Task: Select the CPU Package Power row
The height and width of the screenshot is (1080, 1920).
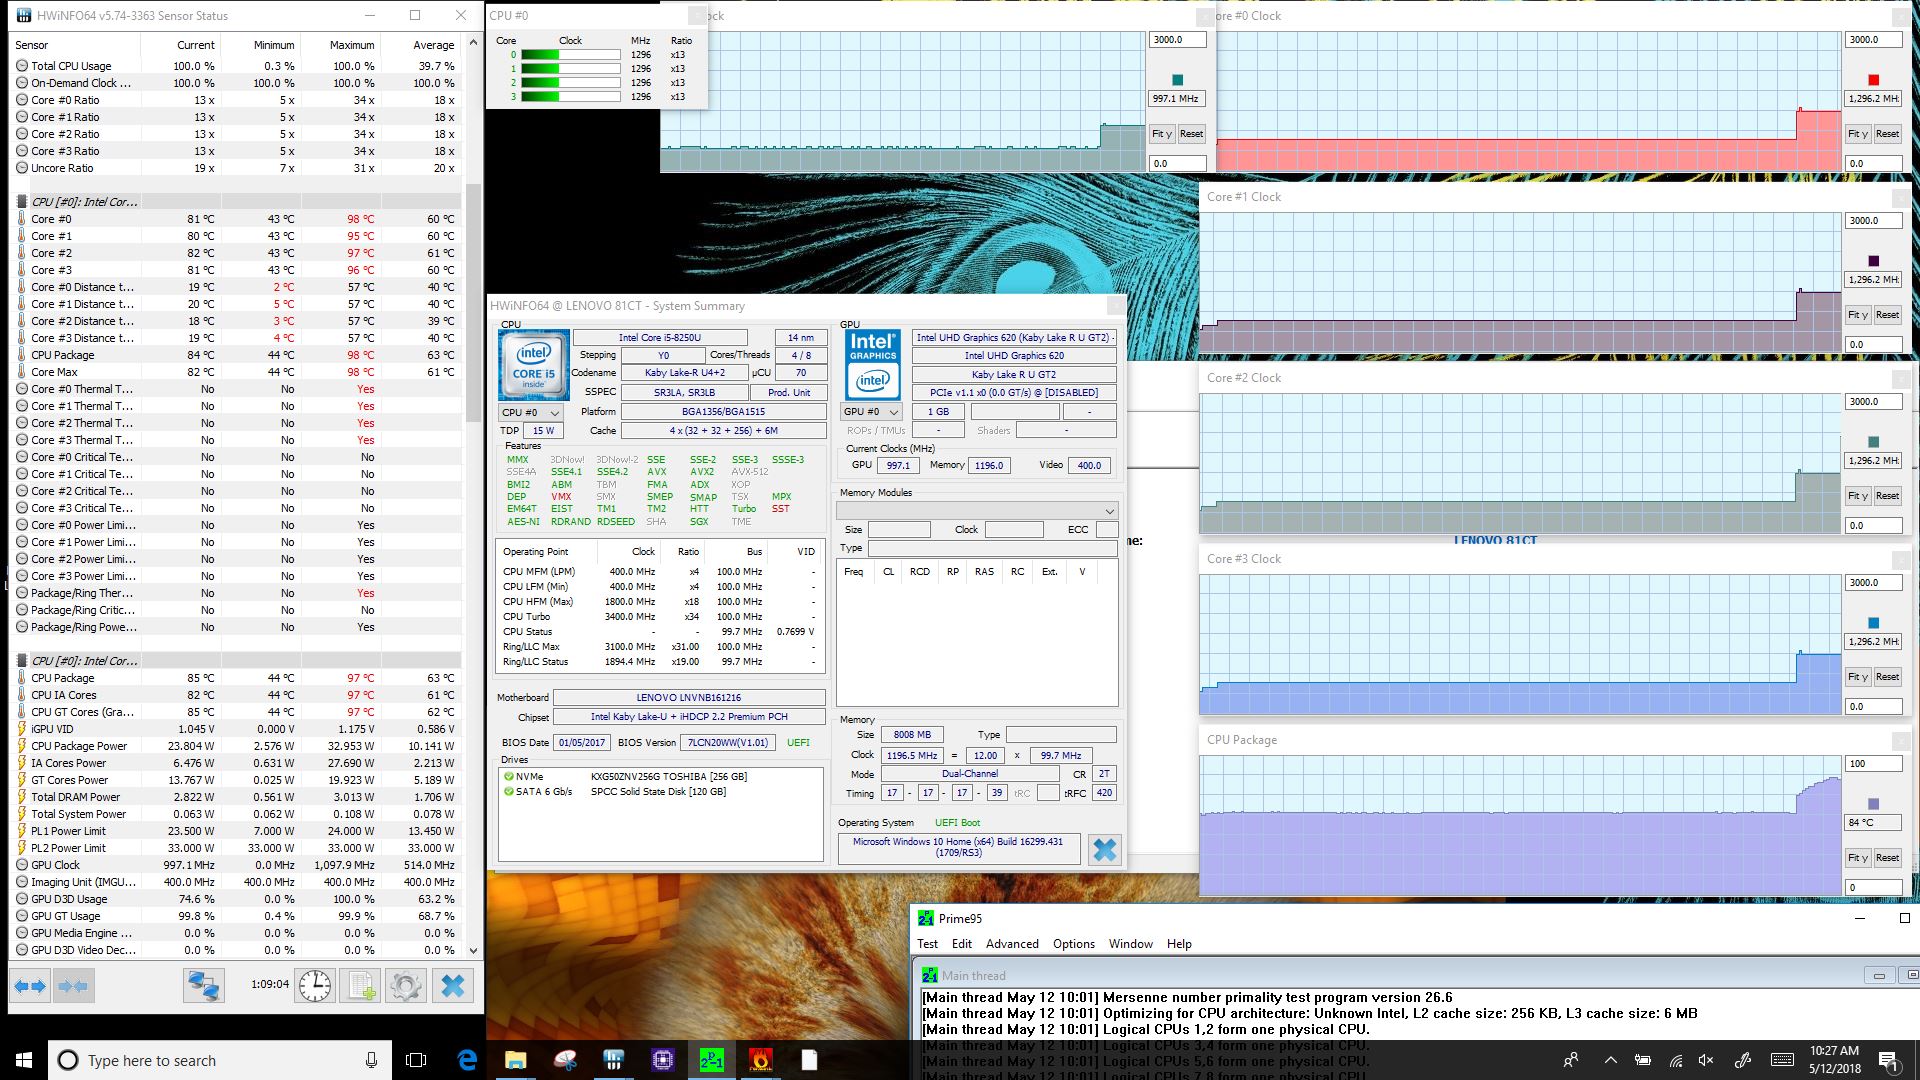Action: click(236, 746)
